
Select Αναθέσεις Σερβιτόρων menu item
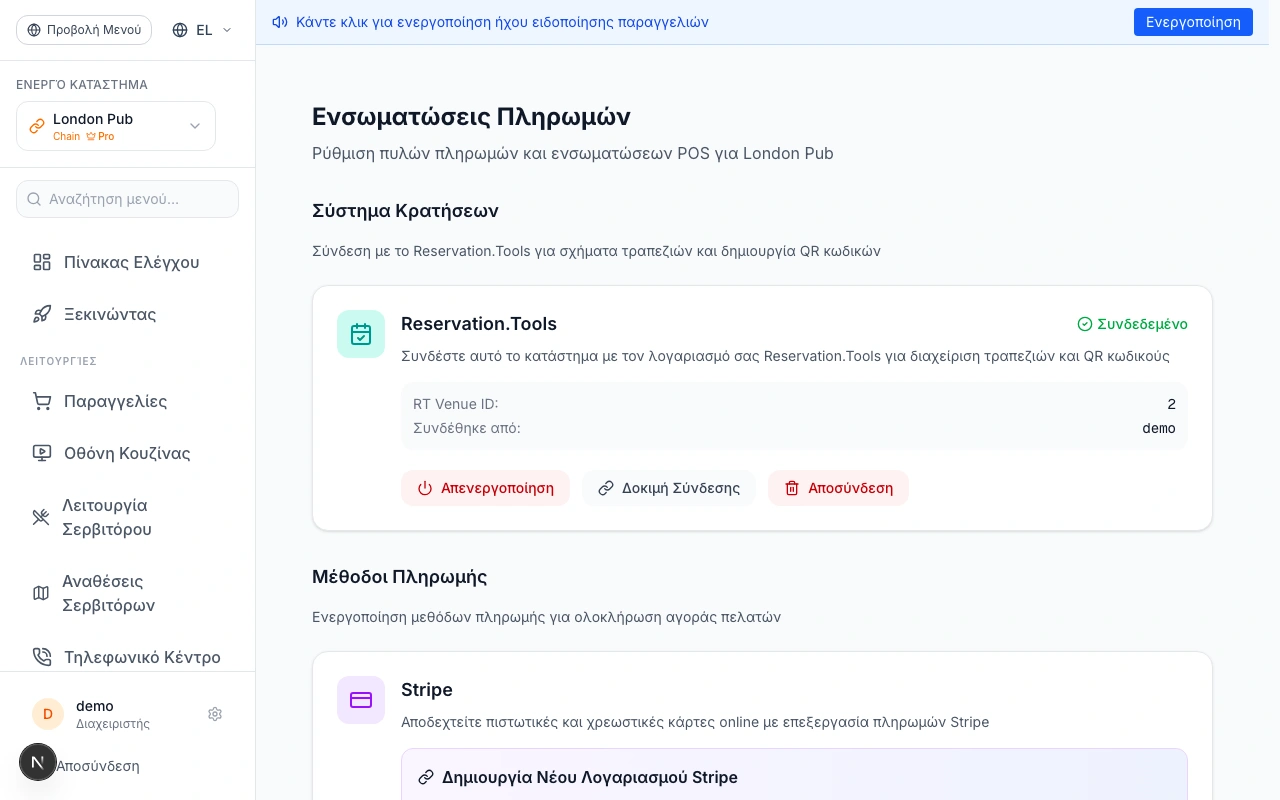tap(128, 593)
